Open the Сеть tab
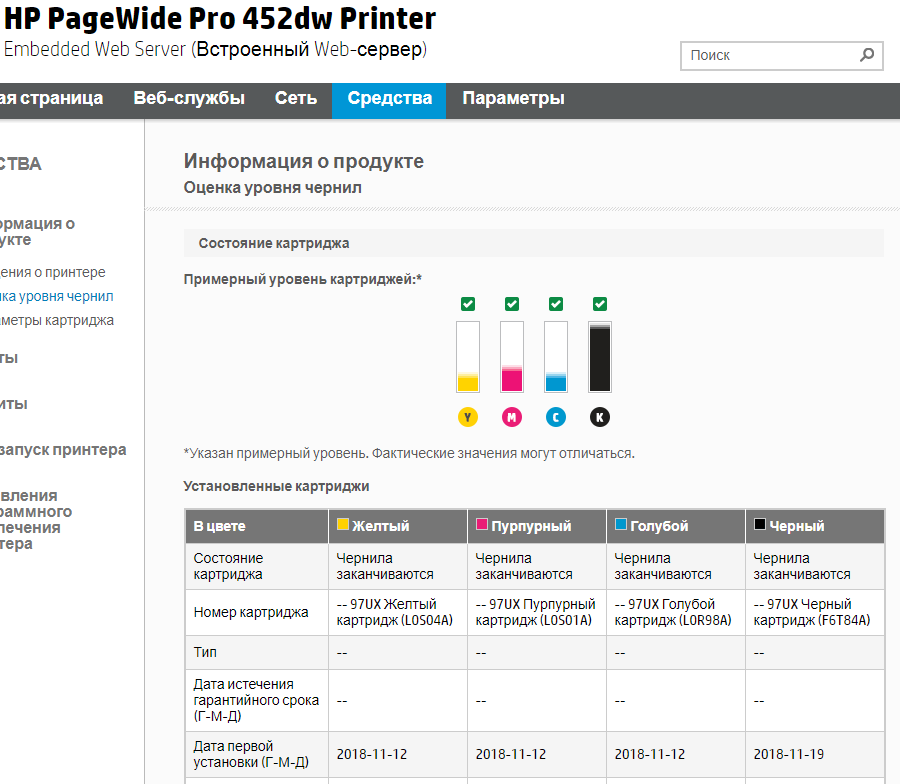Image resolution: width=900 pixels, height=784 pixels. pyautogui.click(x=296, y=98)
